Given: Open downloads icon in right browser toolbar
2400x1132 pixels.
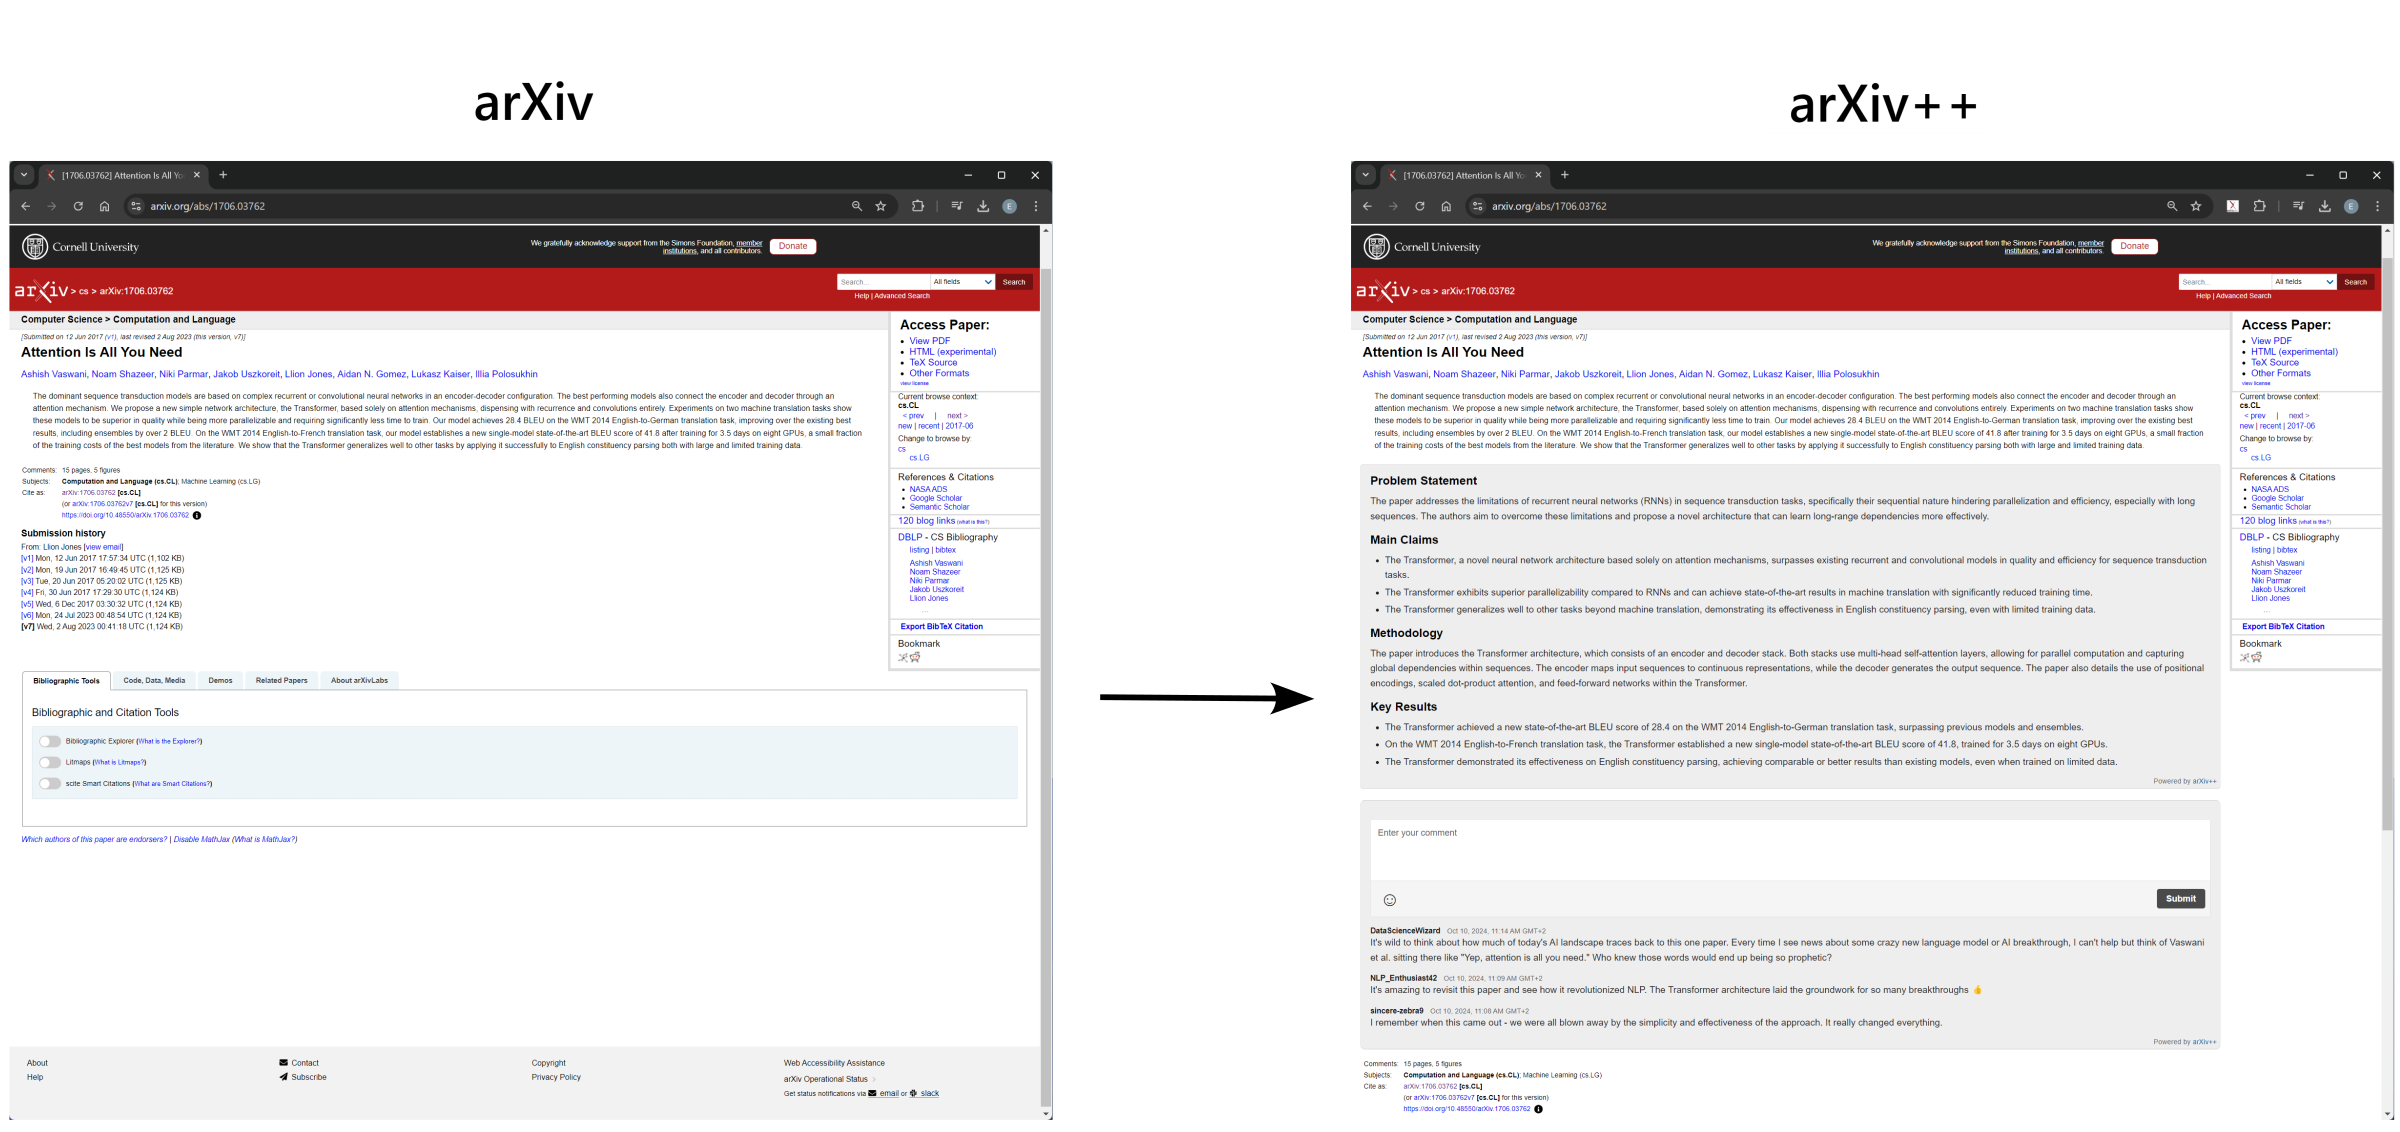Looking at the screenshot, I should click(2325, 206).
